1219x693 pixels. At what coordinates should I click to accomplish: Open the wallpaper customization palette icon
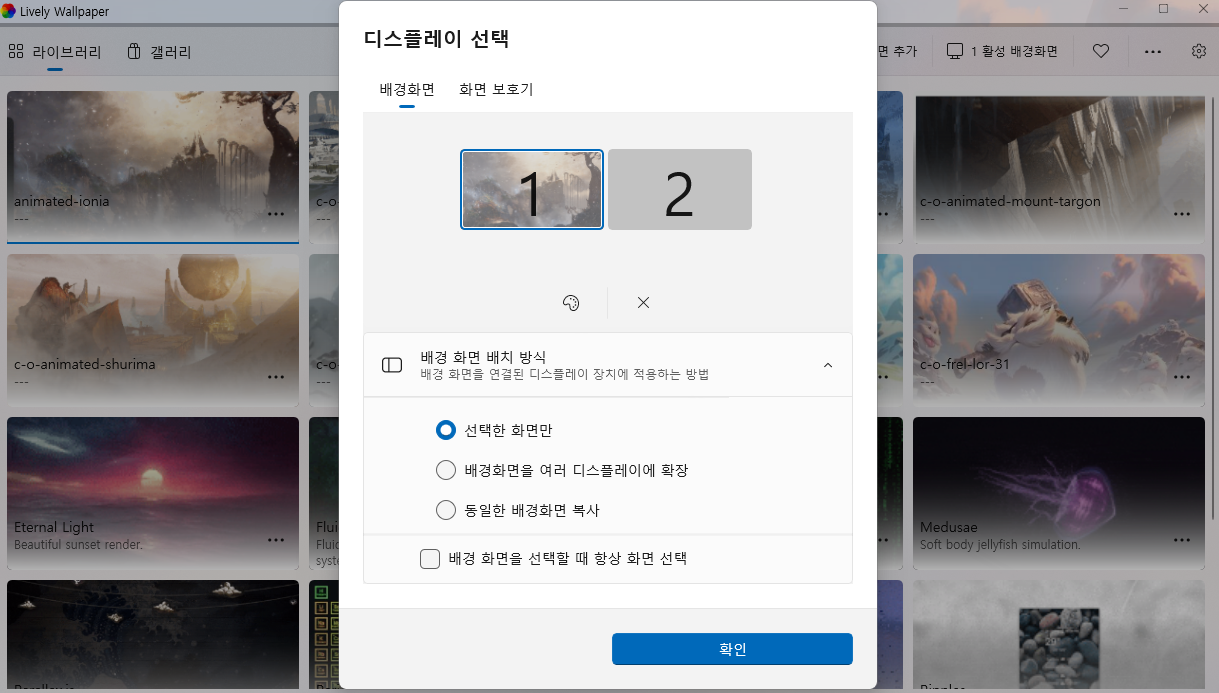571,302
